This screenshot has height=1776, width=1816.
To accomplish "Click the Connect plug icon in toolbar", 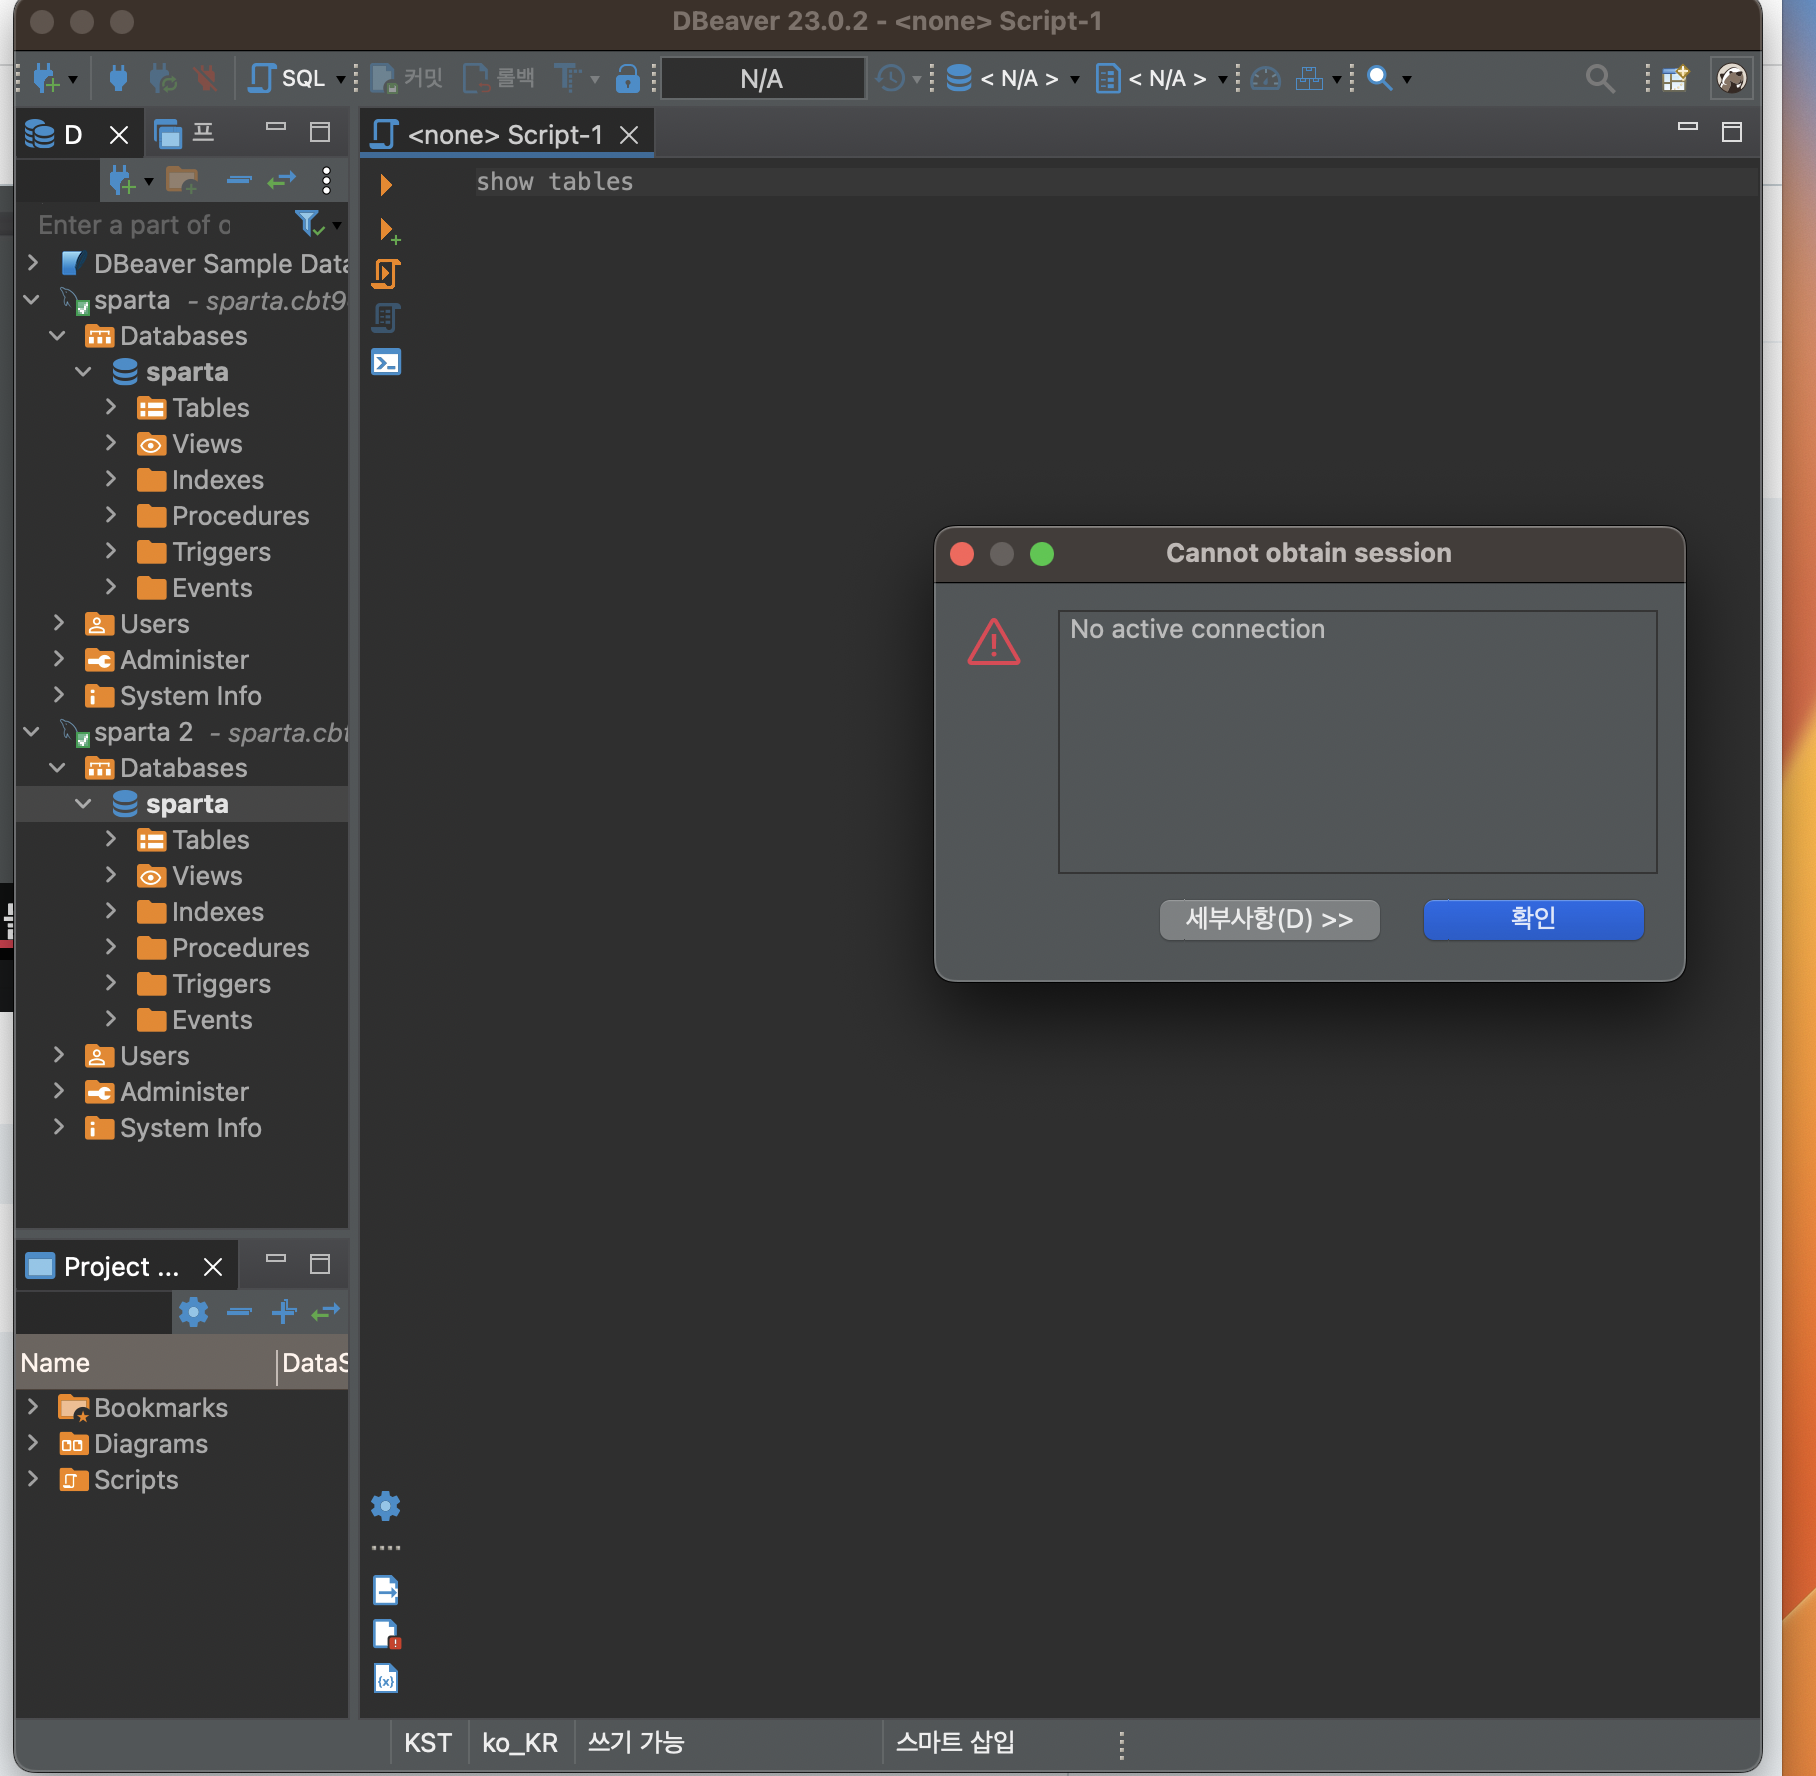I will tap(118, 78).
